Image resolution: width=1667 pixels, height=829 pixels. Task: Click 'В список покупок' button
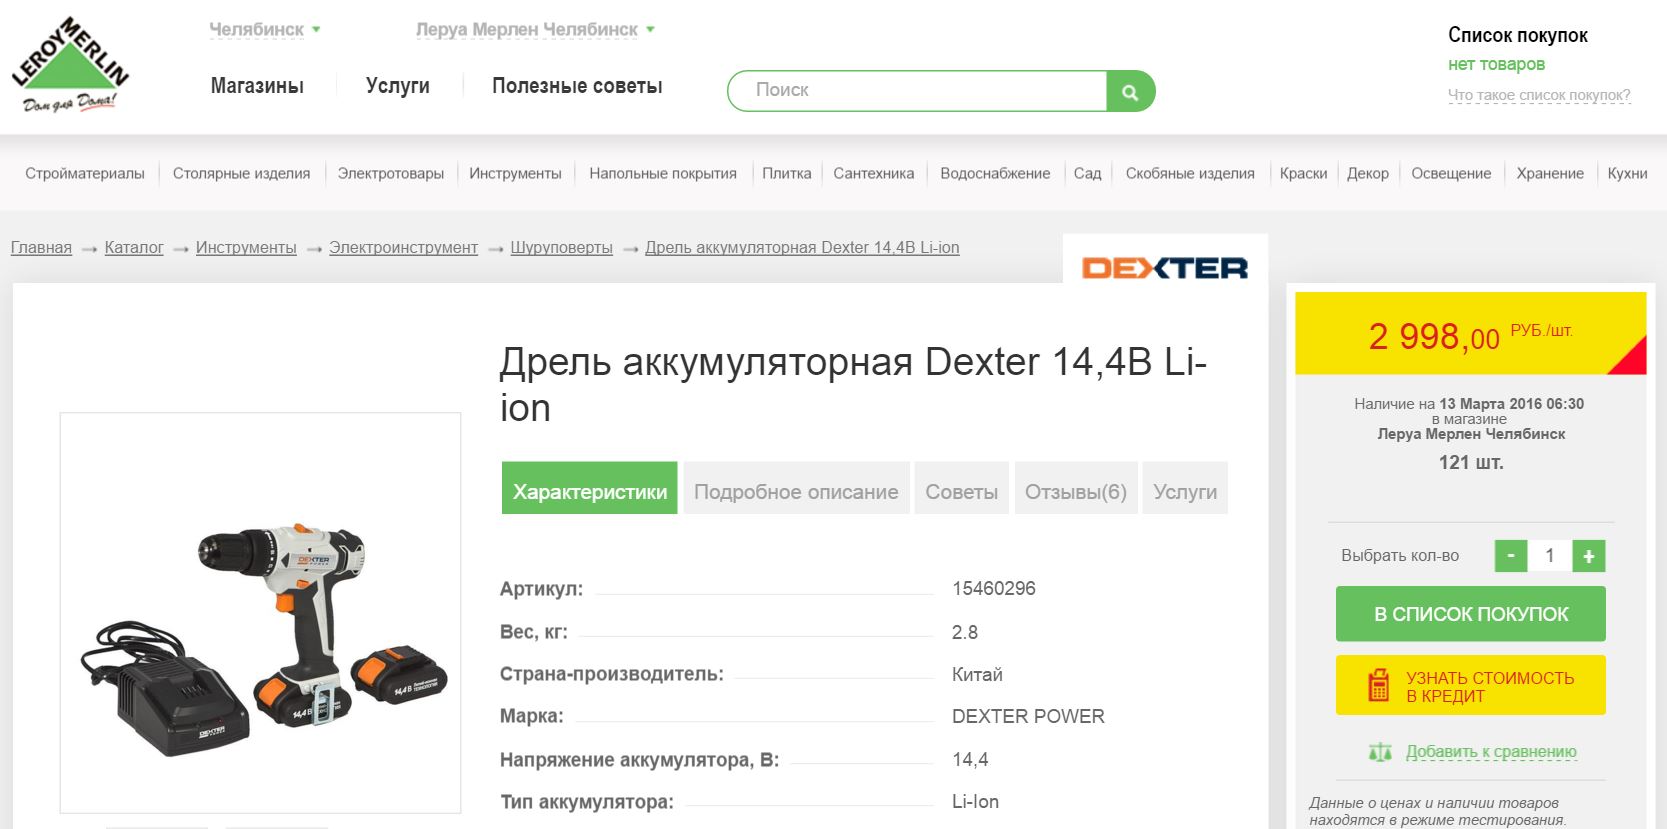[1471, 614]
